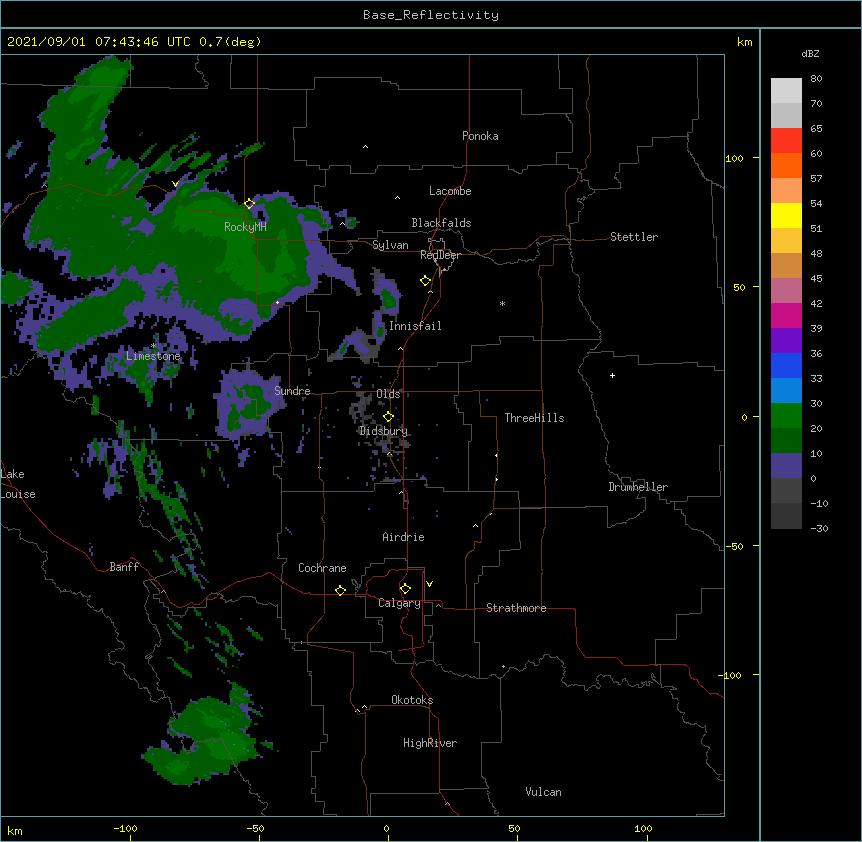Screen dimensions: 862x842
Task: Click the yellow diamond marker below Cochrane
Action: (340, 590)
